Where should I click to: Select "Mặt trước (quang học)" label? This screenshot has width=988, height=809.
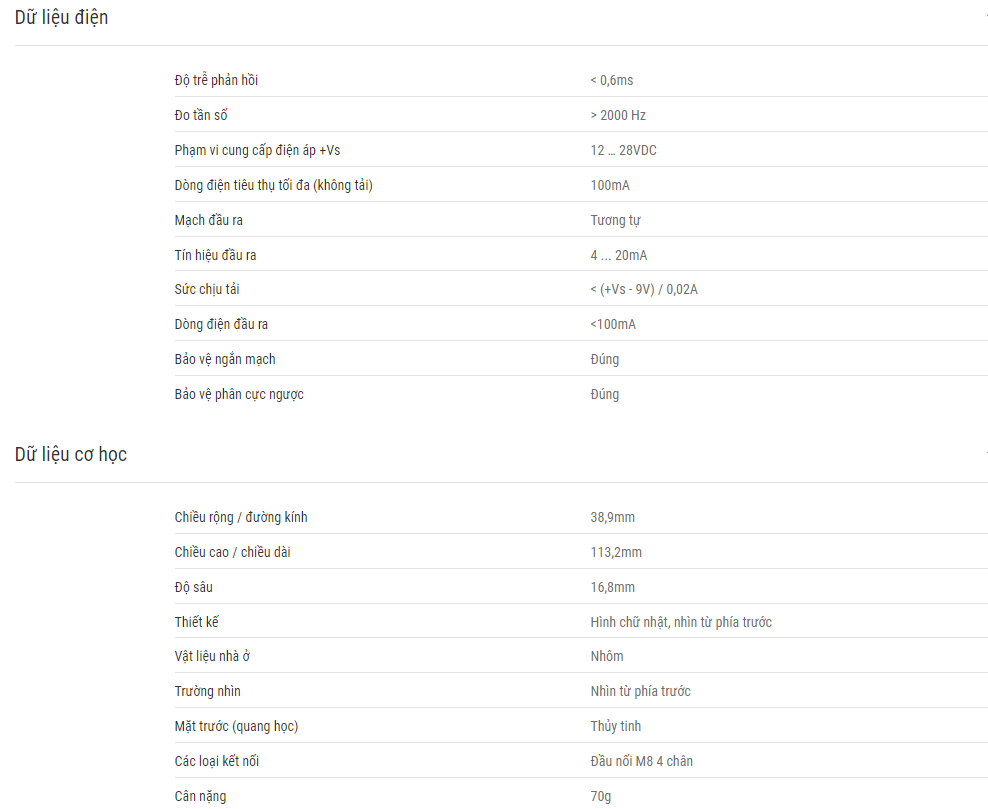236,726
